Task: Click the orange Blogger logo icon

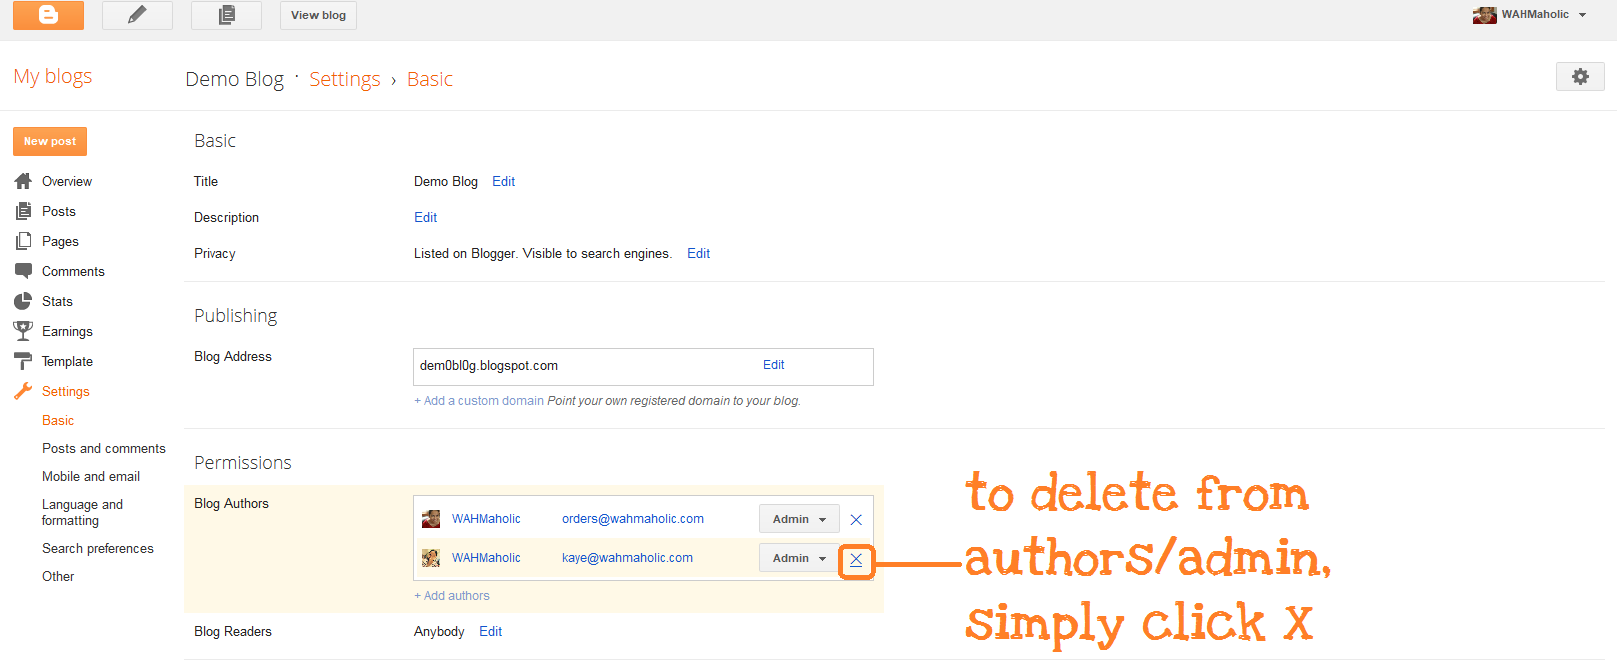Action: coord(48,15)
